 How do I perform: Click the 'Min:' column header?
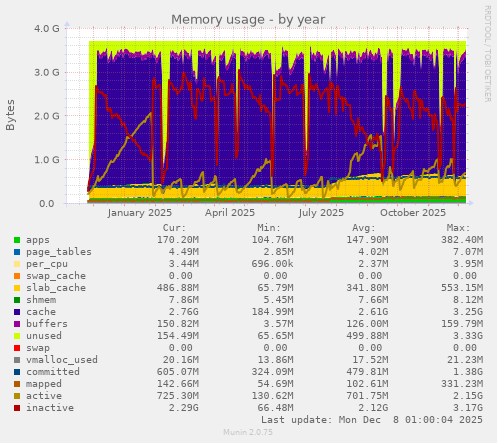269,228
